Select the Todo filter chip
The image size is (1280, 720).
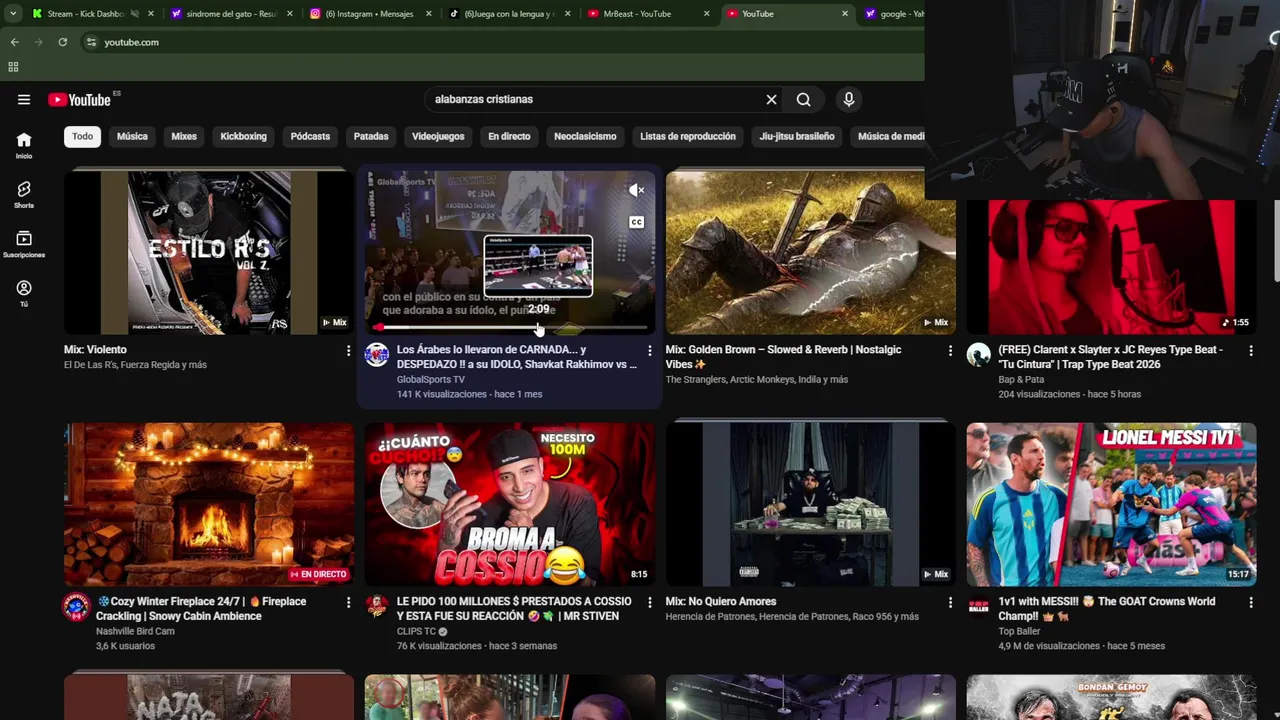[82, 136]
